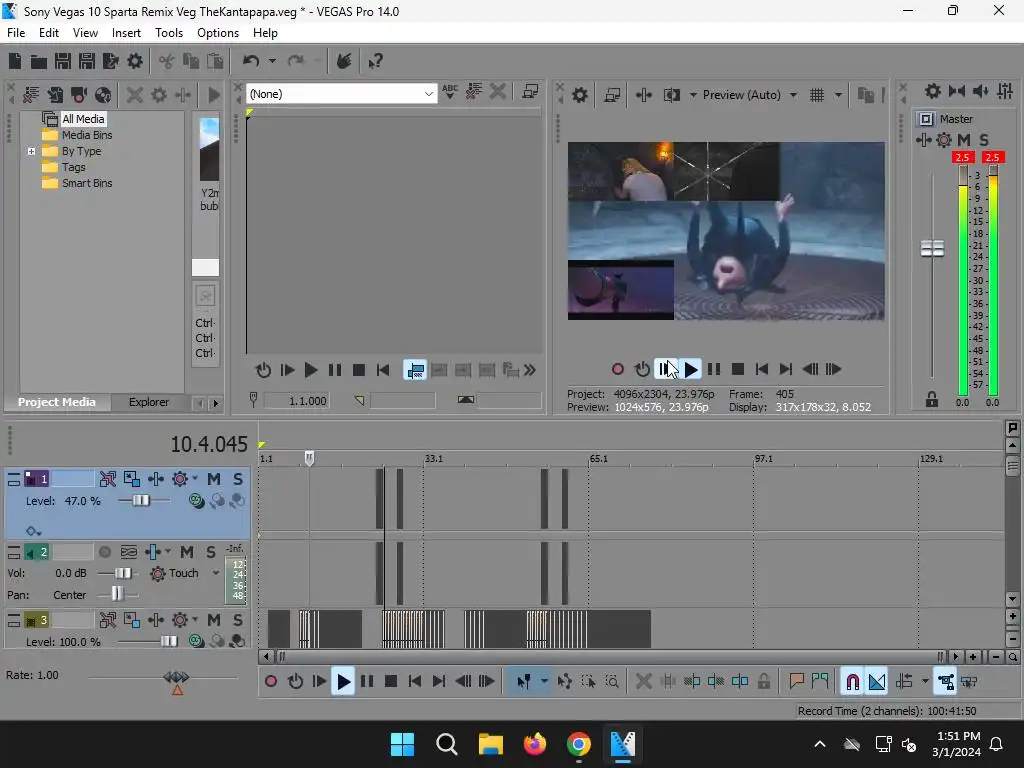
Task: Open preview grid overlays icon
Action: (x=817, y=95)
